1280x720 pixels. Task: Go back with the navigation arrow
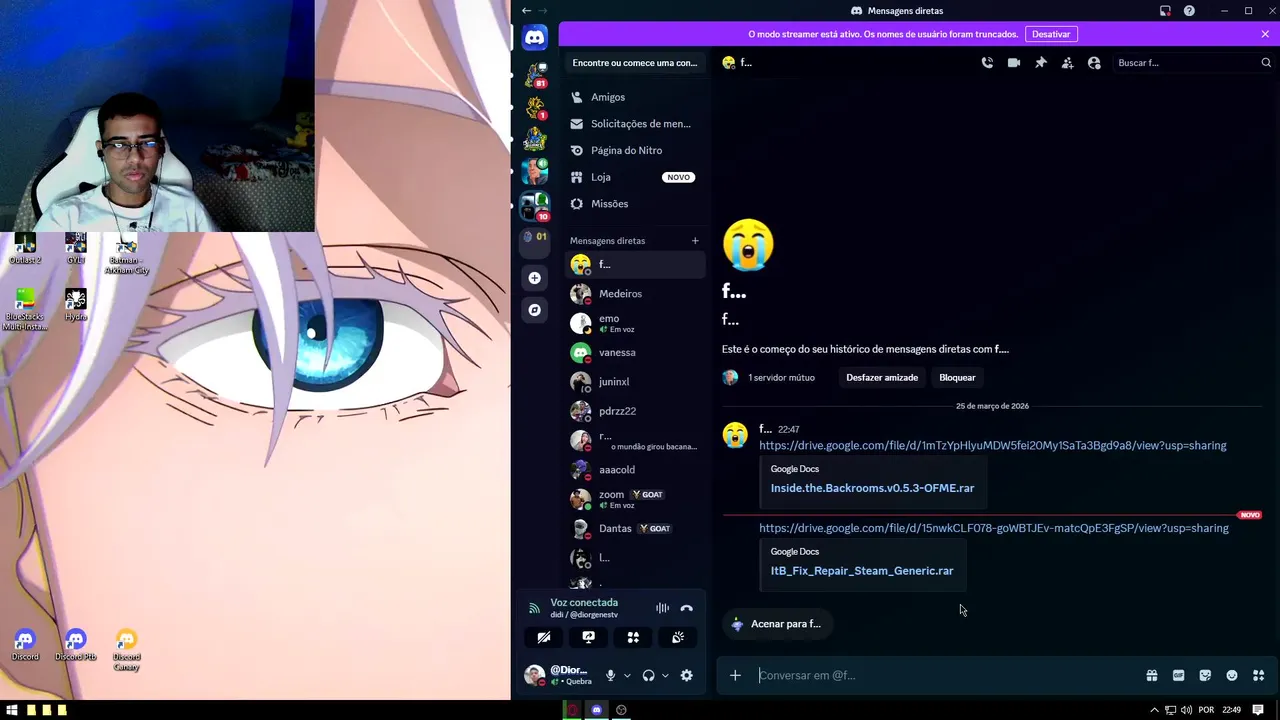click(526, 11)
